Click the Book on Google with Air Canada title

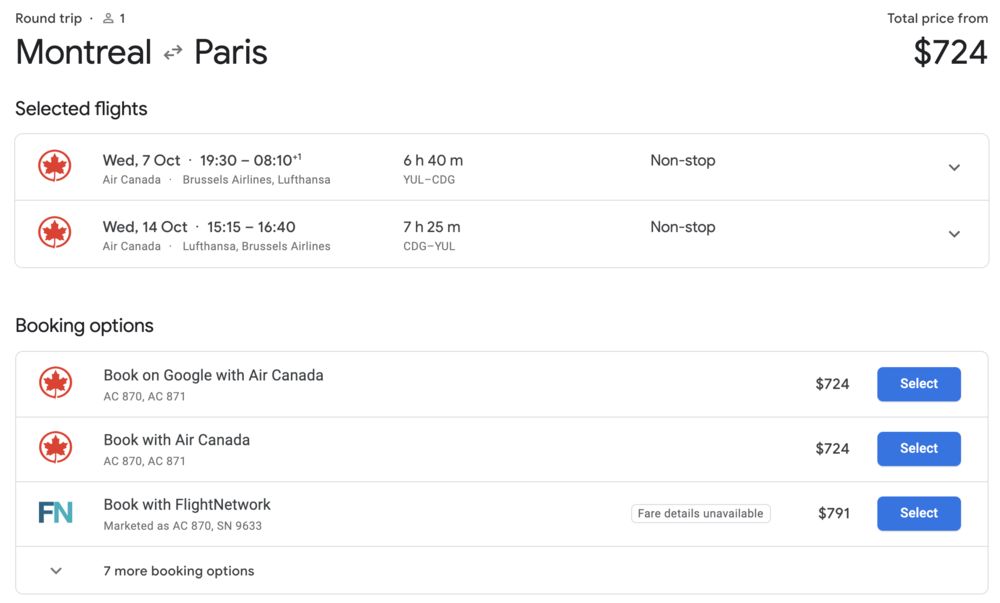click(x=213, y=375)
